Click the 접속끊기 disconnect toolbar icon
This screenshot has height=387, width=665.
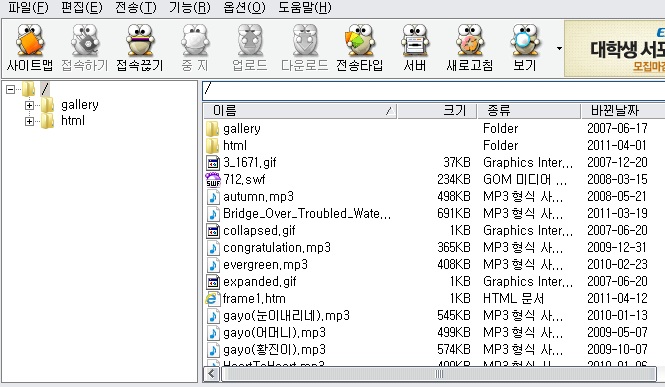click(140, 47)
